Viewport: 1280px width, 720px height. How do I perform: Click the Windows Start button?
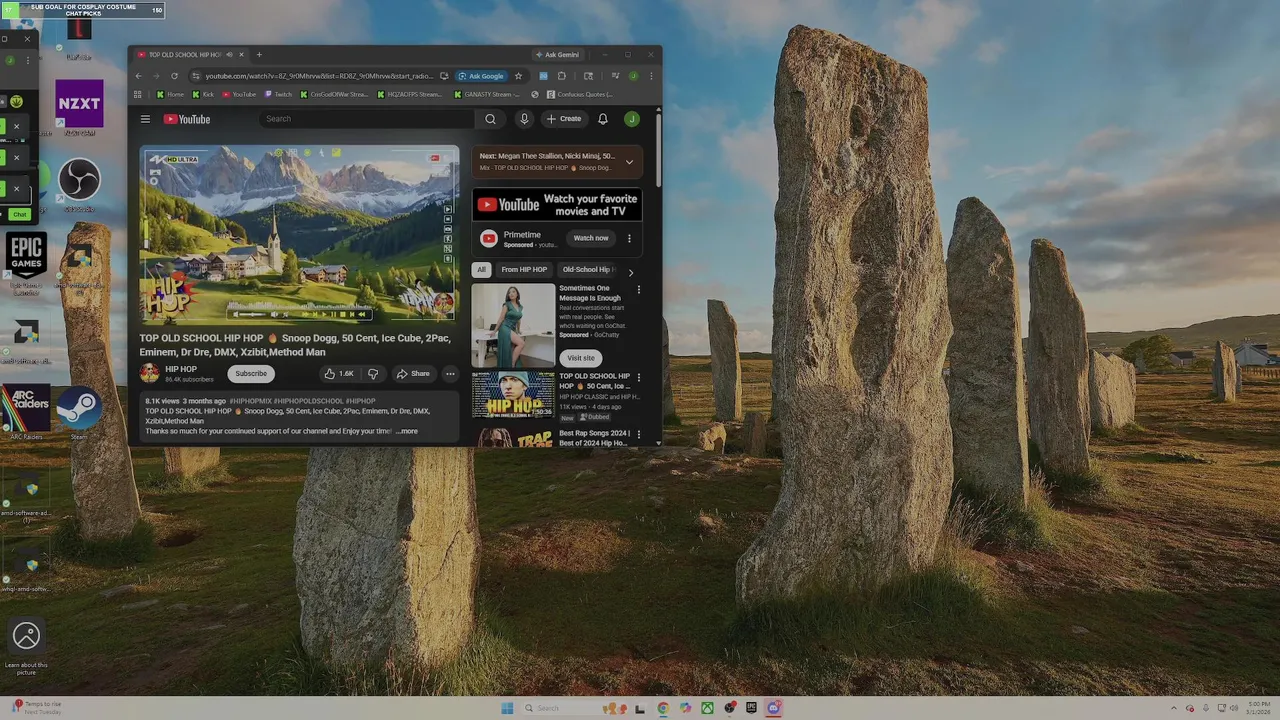coord(507,708)
